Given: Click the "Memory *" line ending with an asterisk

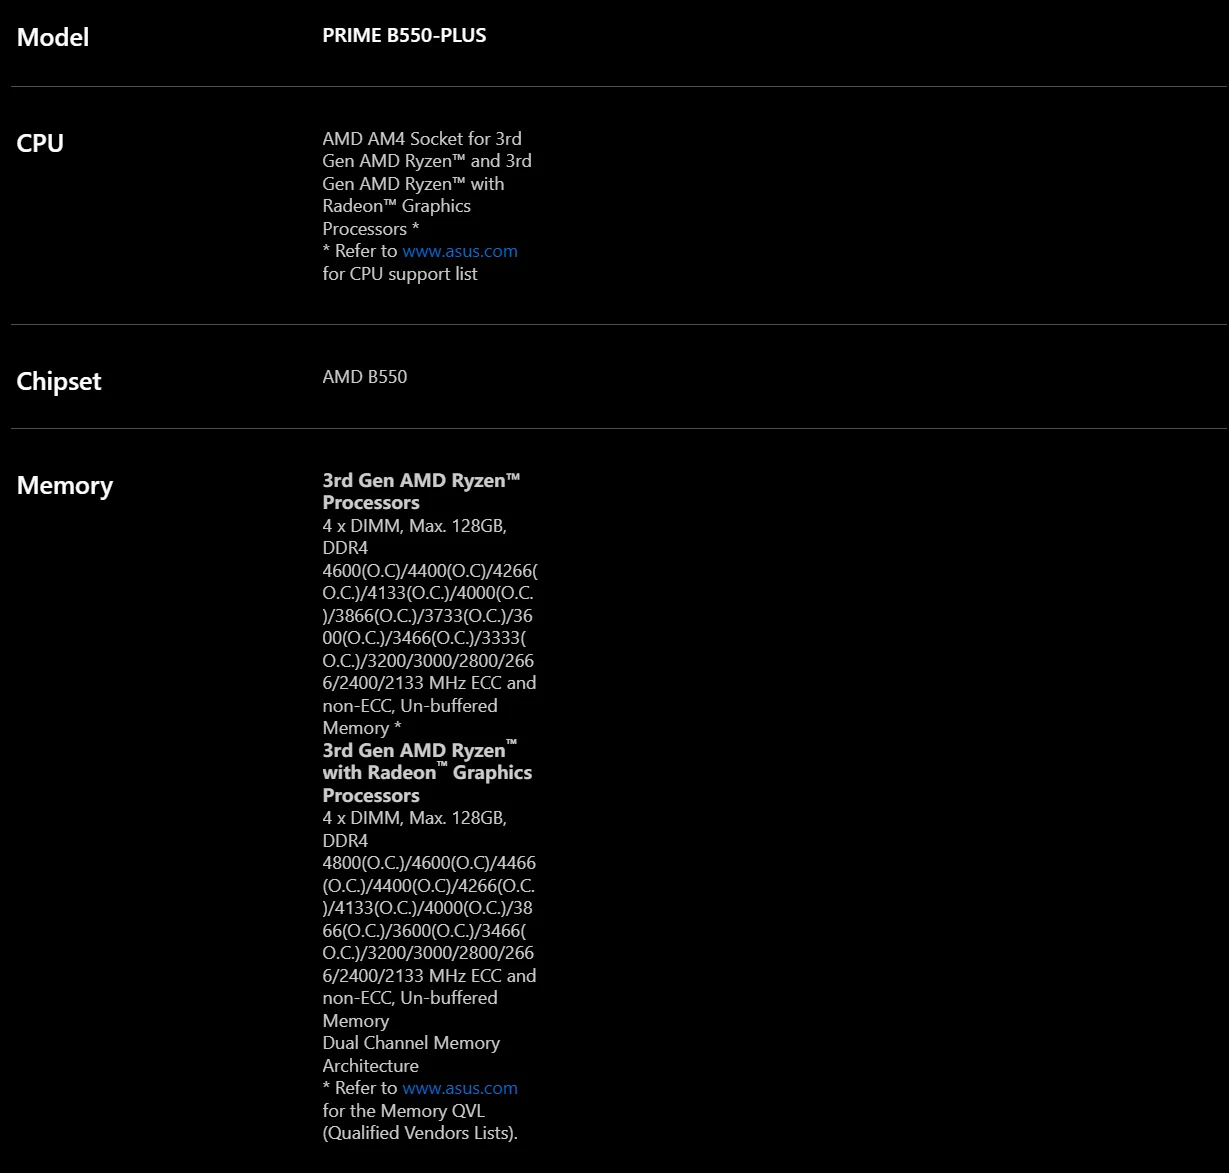Looking at the screenshot, I should pos(361,728).
